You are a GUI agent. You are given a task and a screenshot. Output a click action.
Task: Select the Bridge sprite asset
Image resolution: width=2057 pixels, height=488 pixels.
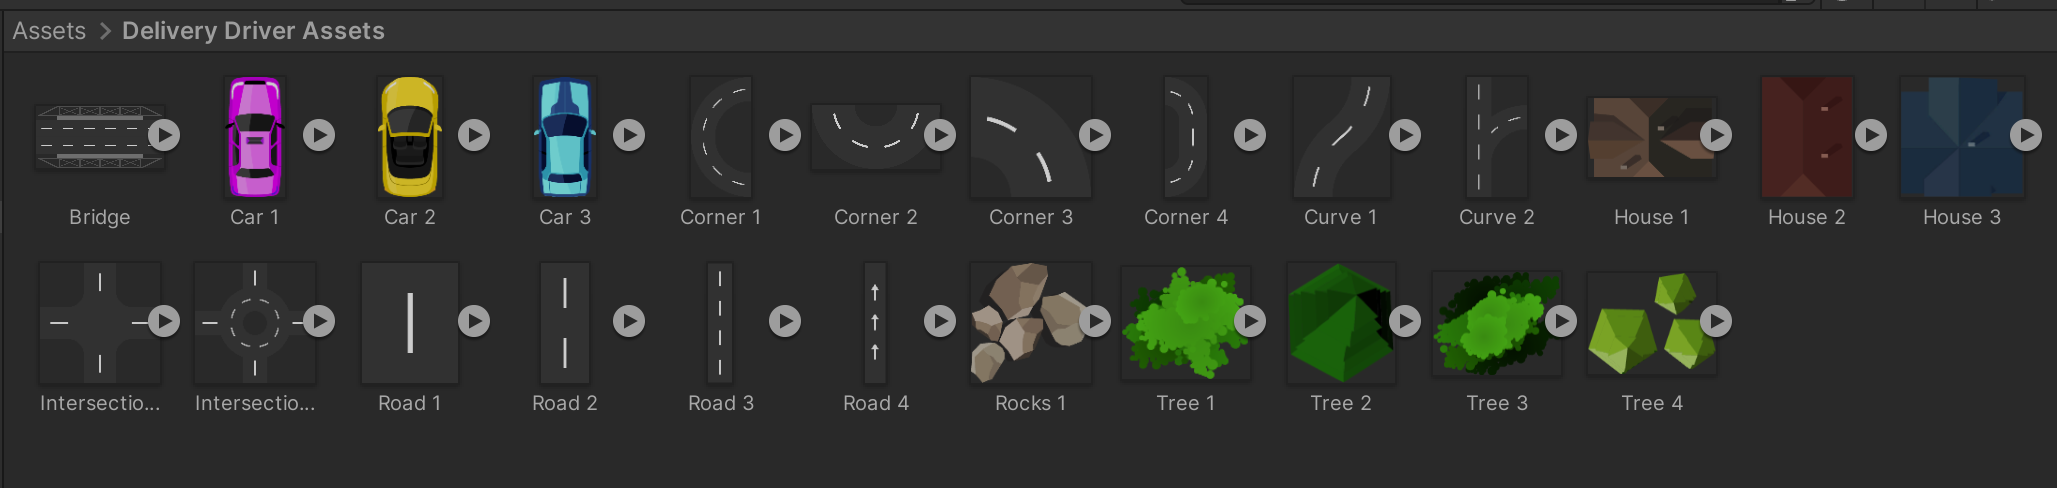99,137
